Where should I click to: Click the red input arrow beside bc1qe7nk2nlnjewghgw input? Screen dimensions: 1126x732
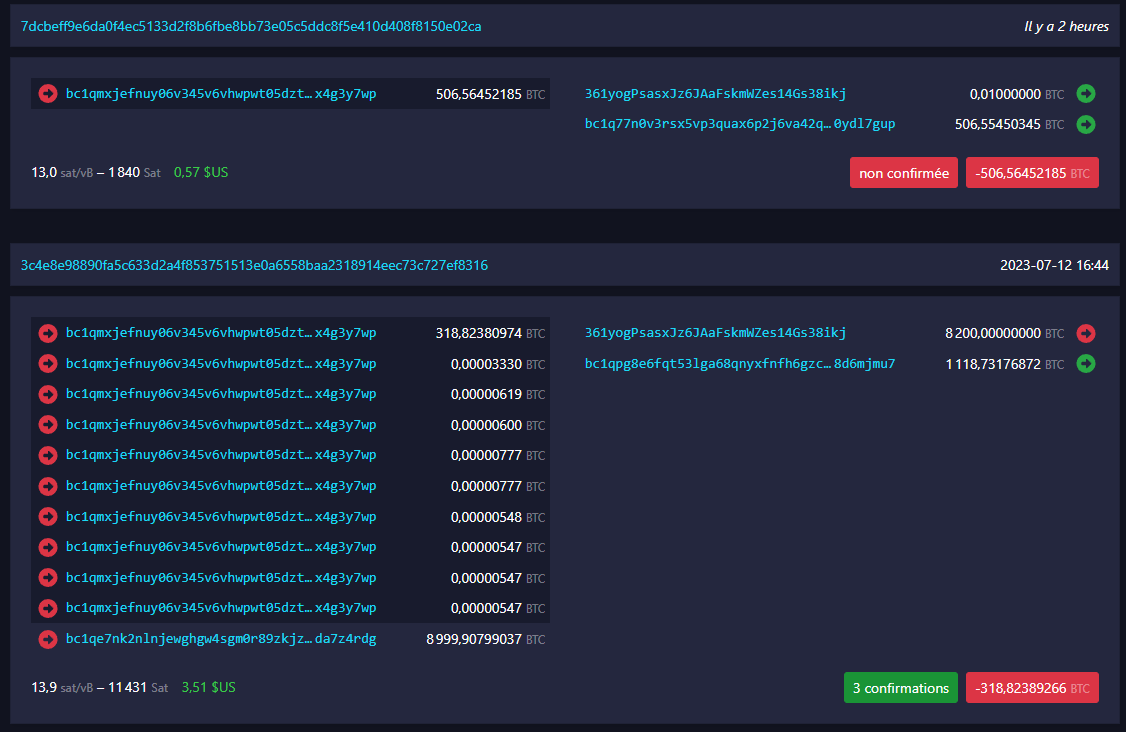(x=47, y=639)
